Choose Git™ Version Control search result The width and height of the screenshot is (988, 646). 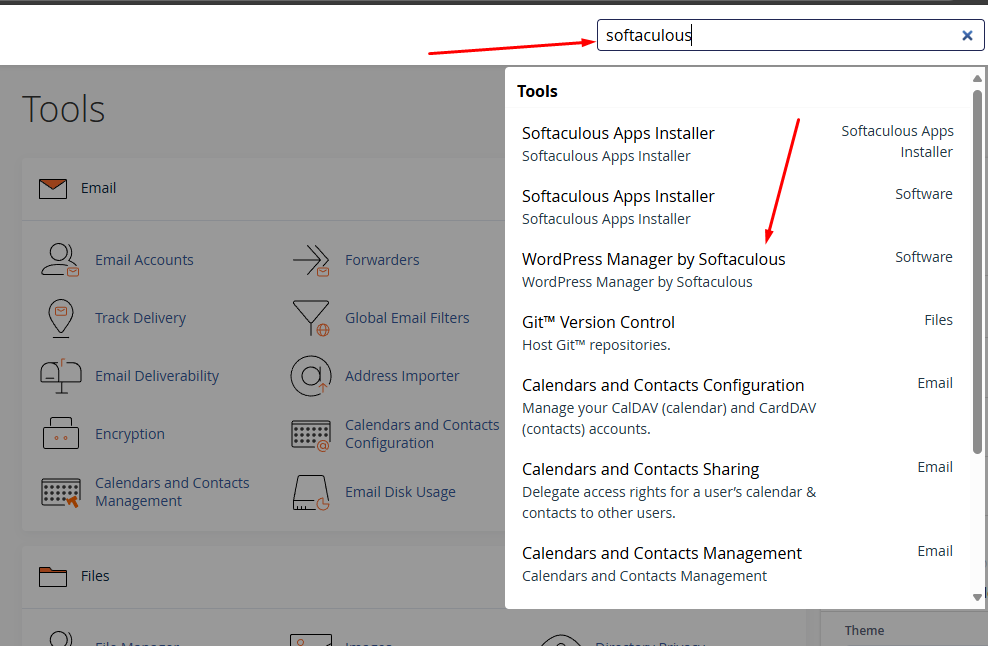pyautogui.click(x=598, y=323)
